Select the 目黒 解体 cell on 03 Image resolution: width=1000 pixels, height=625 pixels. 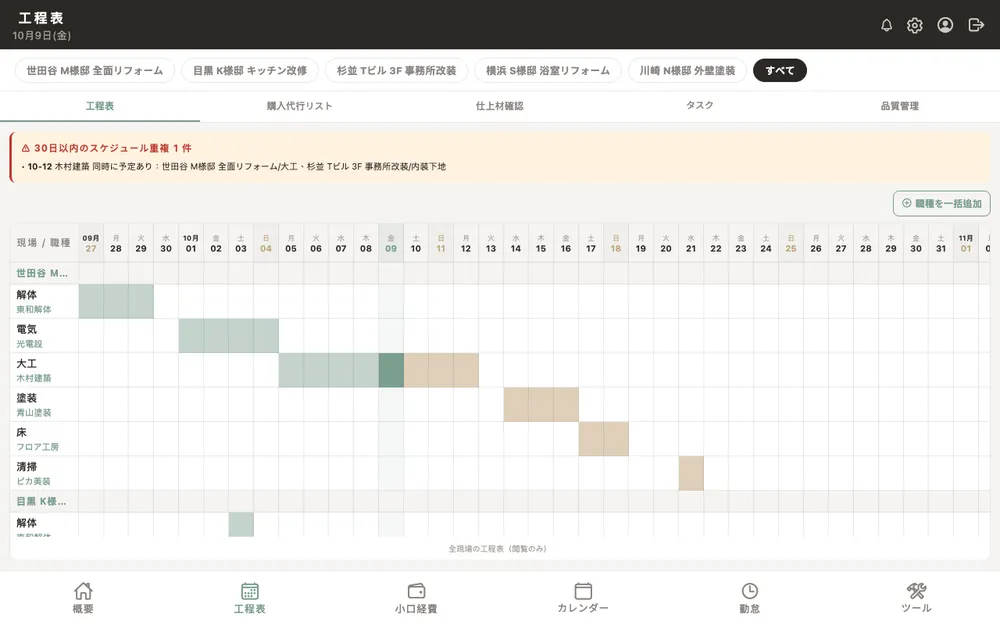tap(241, 524)
